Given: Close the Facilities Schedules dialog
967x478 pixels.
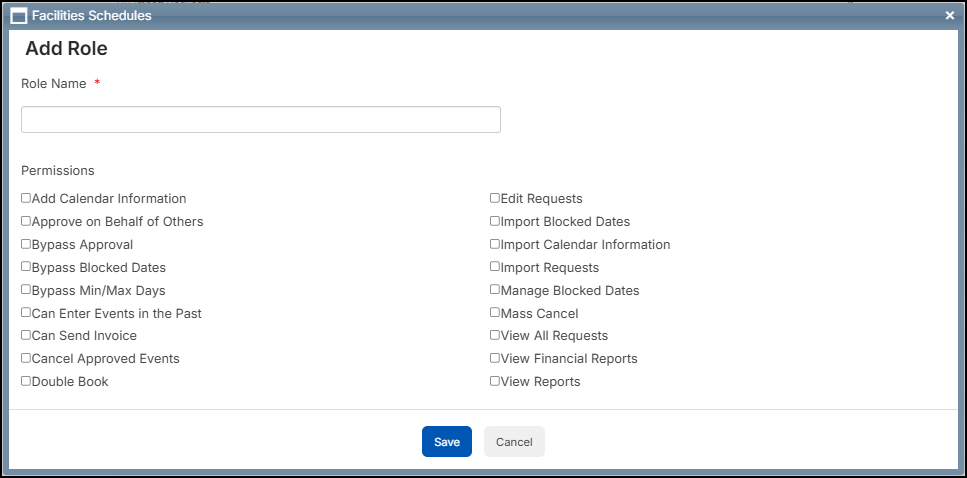Looking at the screenshot, I should 950,15.
